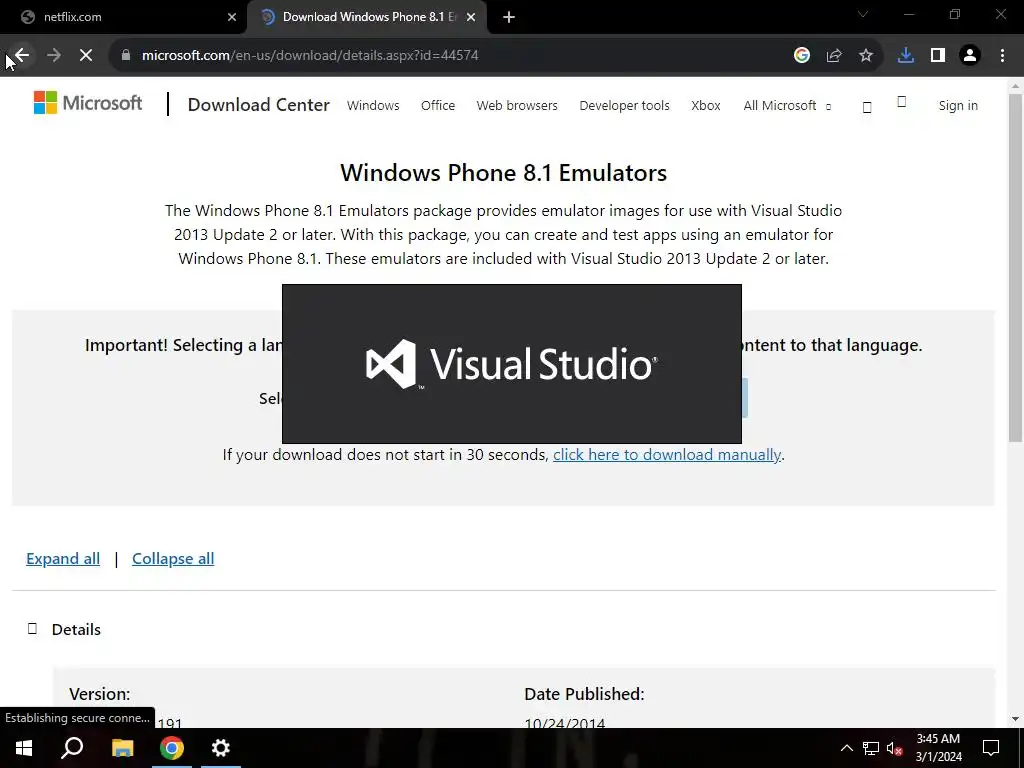
Task: Select the Download Windows Phone 8.1 tab
Action: 367,17
